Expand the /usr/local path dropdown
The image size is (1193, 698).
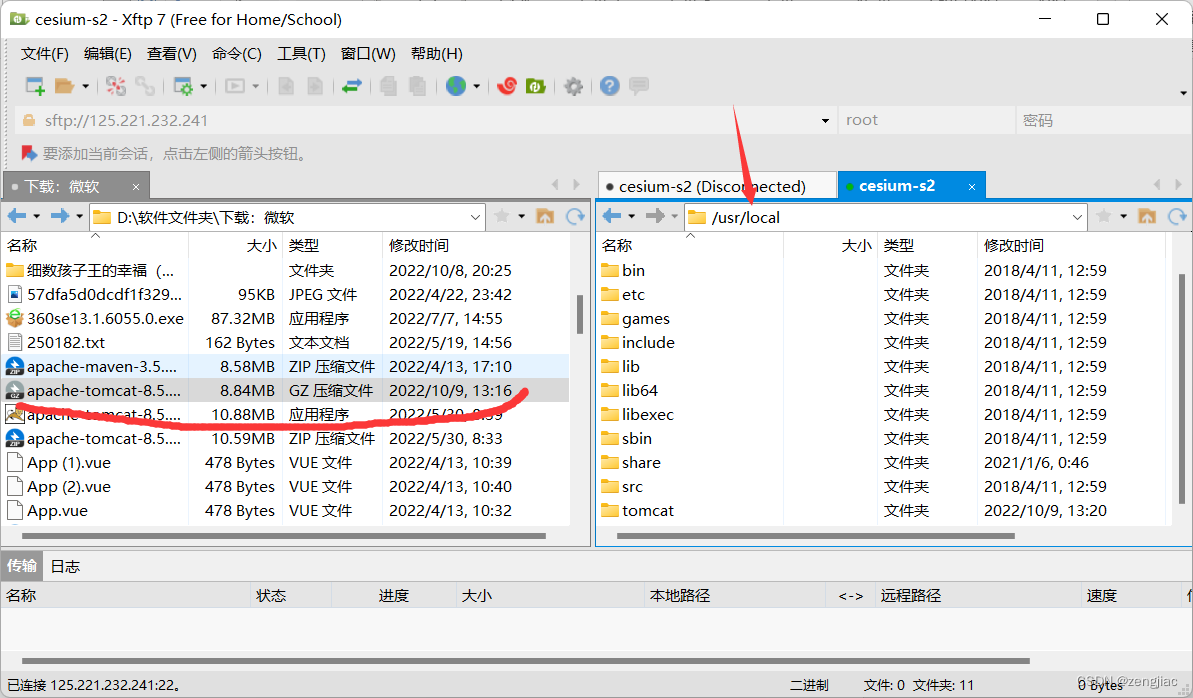coord(1077,218)
